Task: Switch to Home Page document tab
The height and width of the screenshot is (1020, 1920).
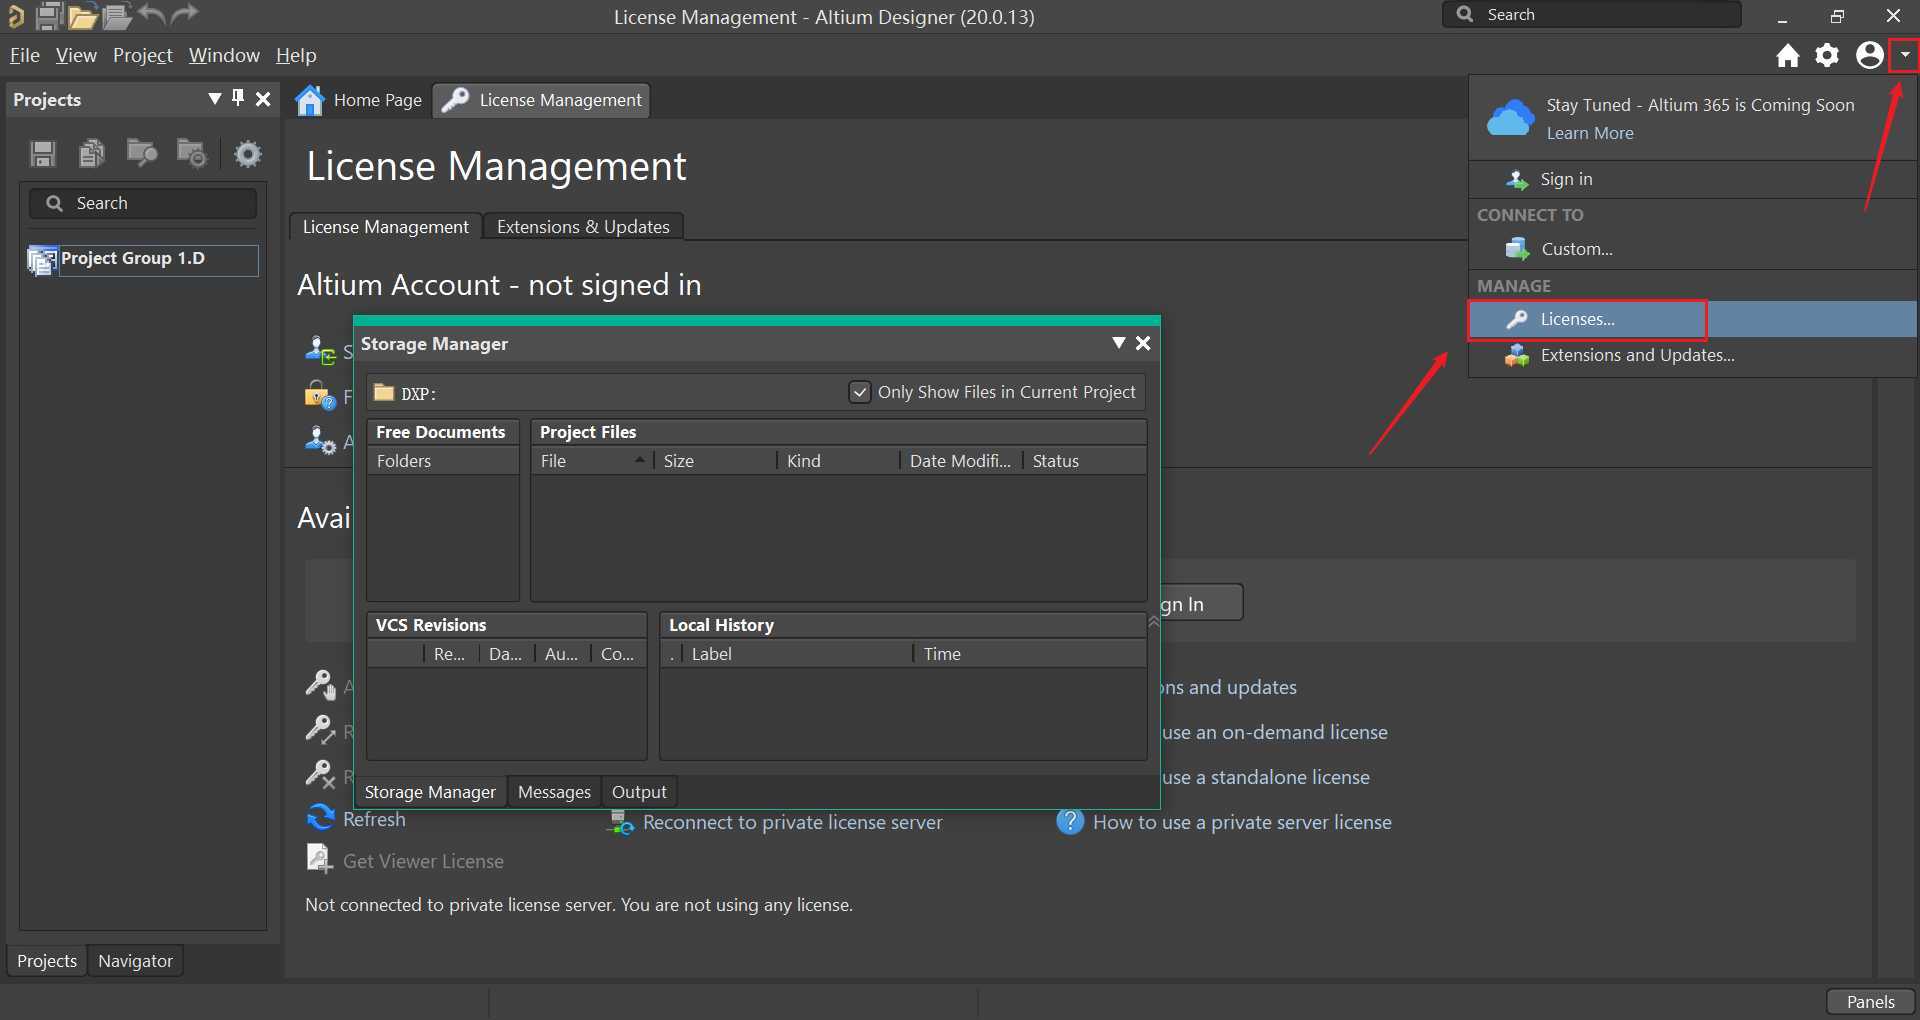Action: [x=360, y=100]
